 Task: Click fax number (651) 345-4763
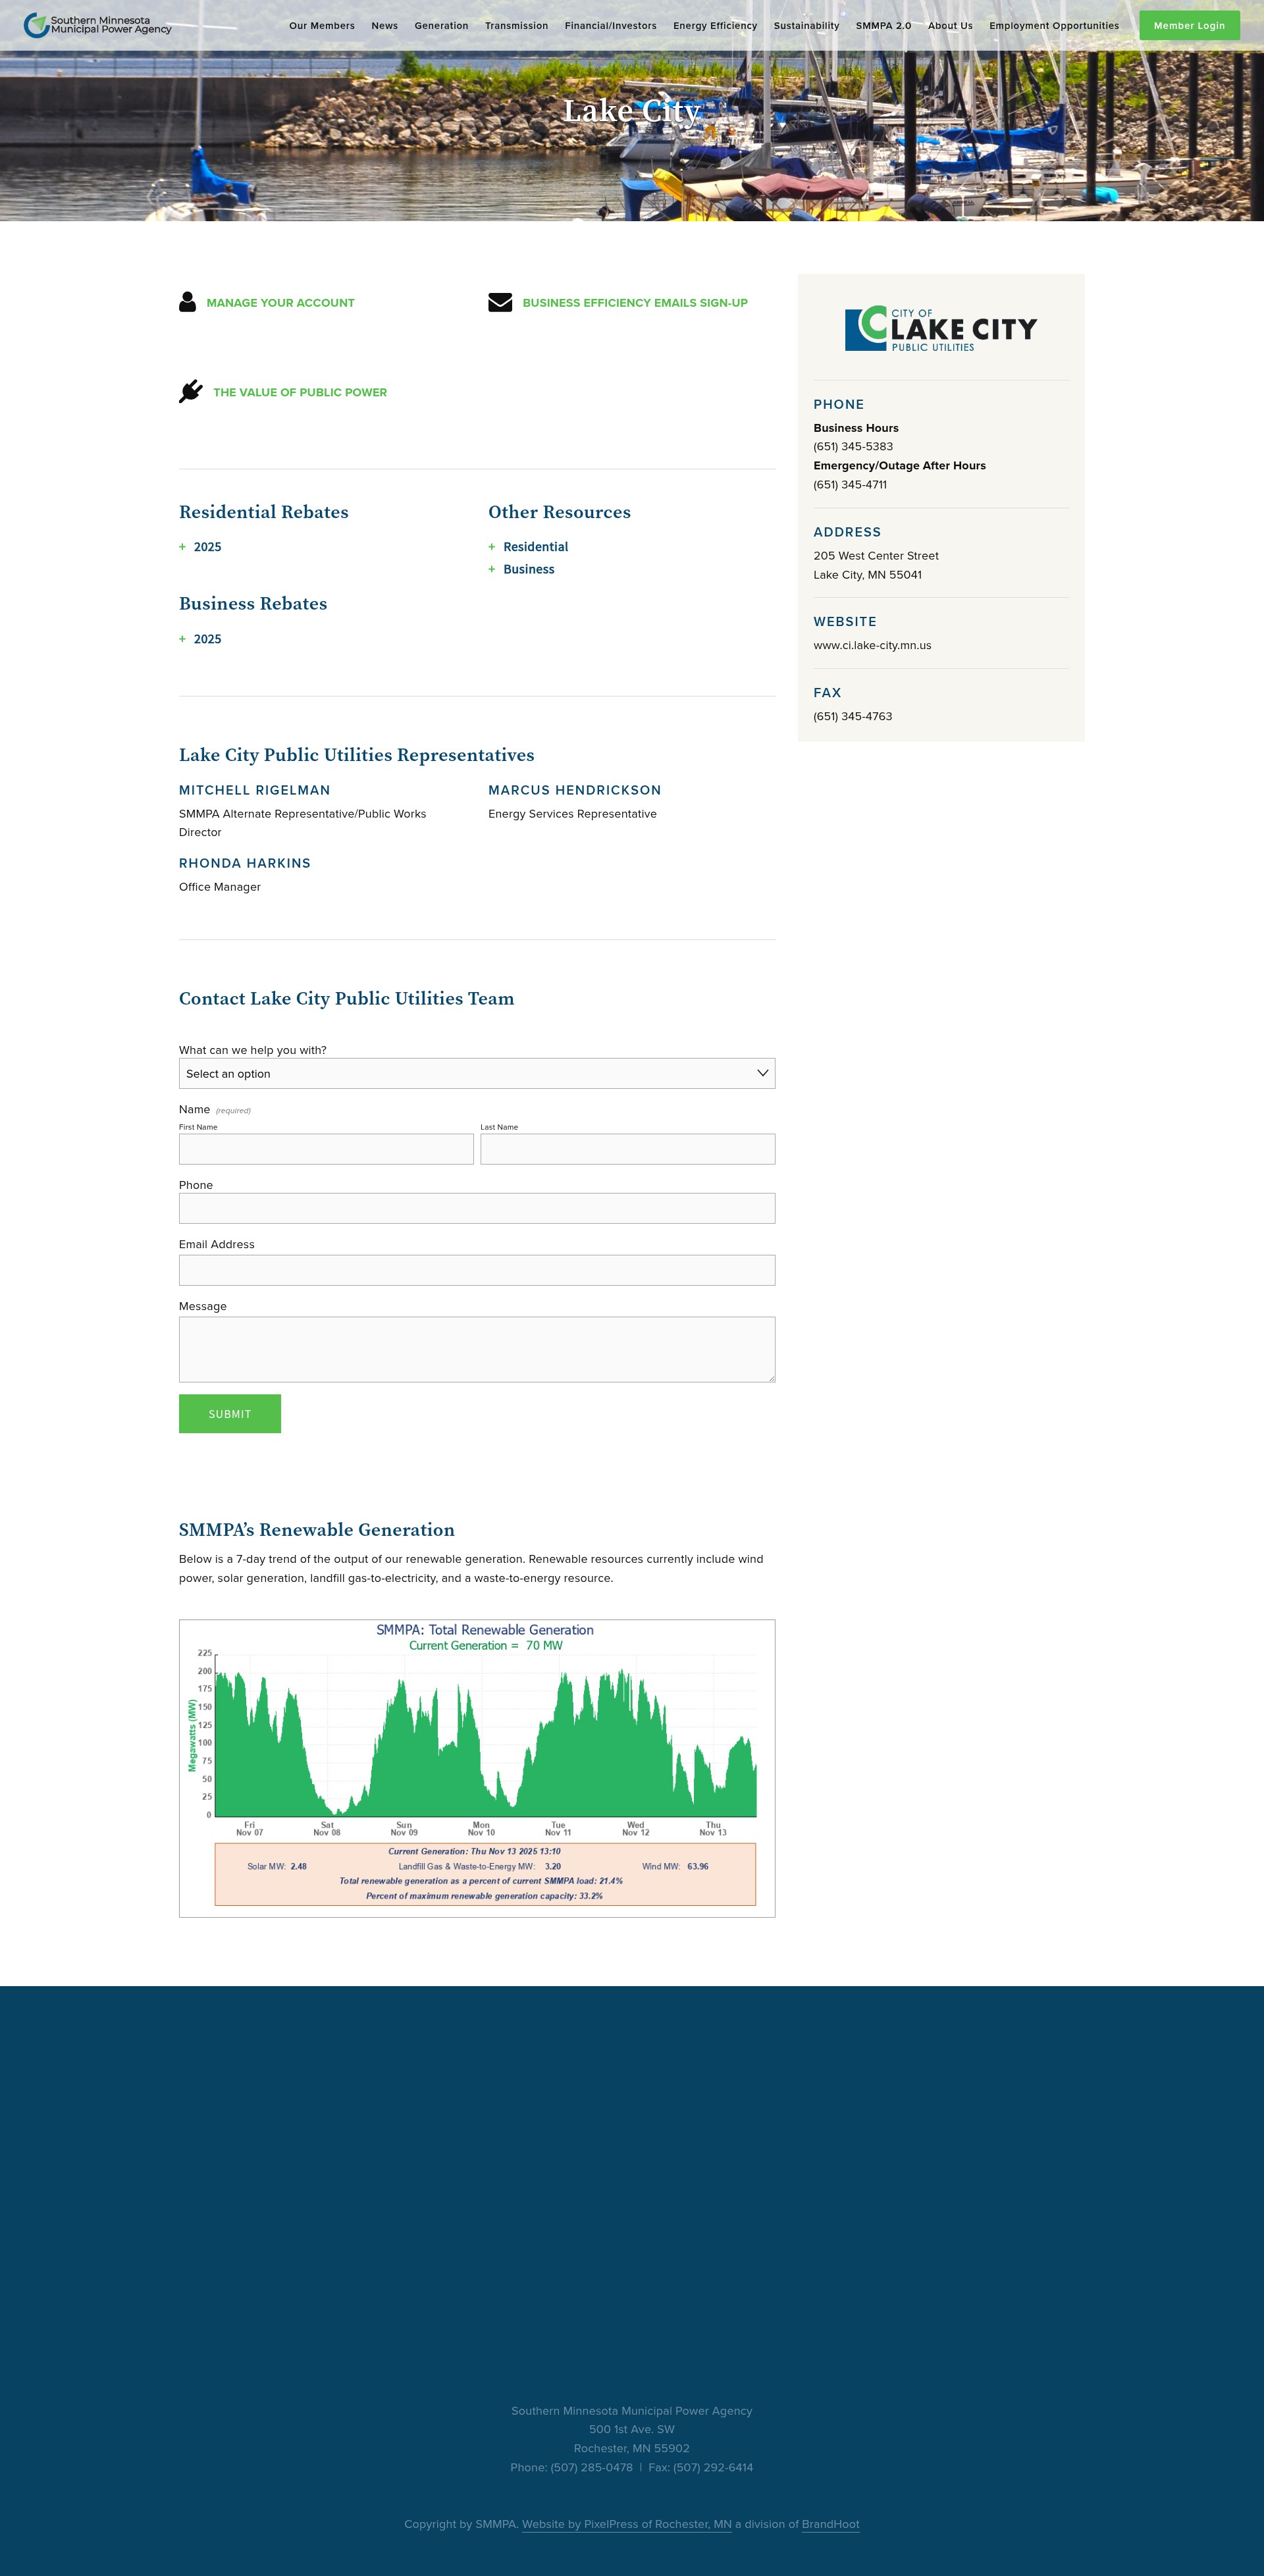tap(853, 716)
